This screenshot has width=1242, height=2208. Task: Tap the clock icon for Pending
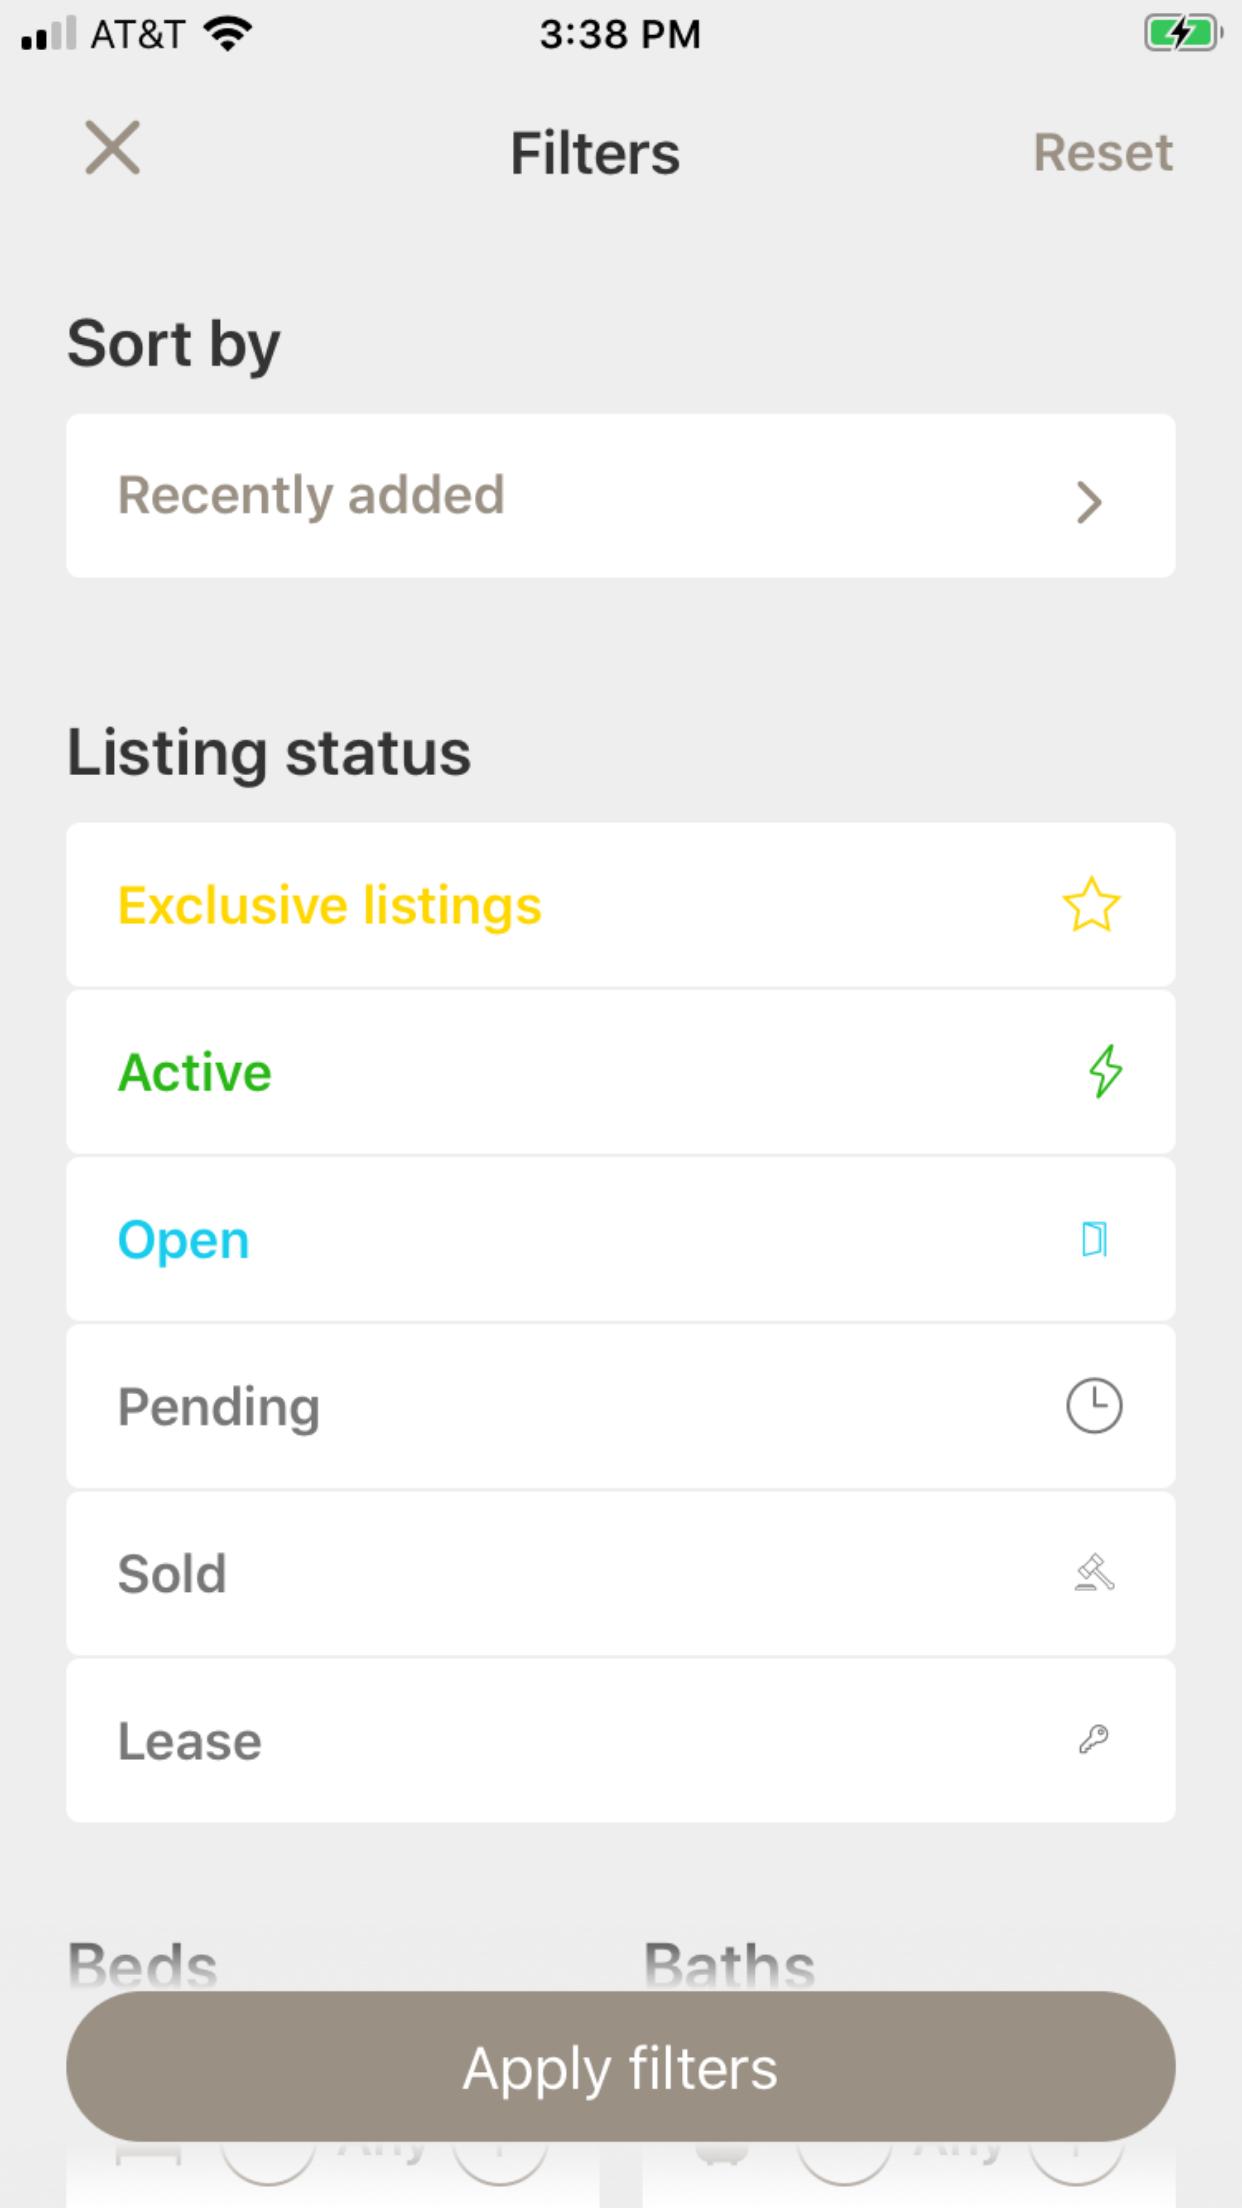(1094, 1406)
